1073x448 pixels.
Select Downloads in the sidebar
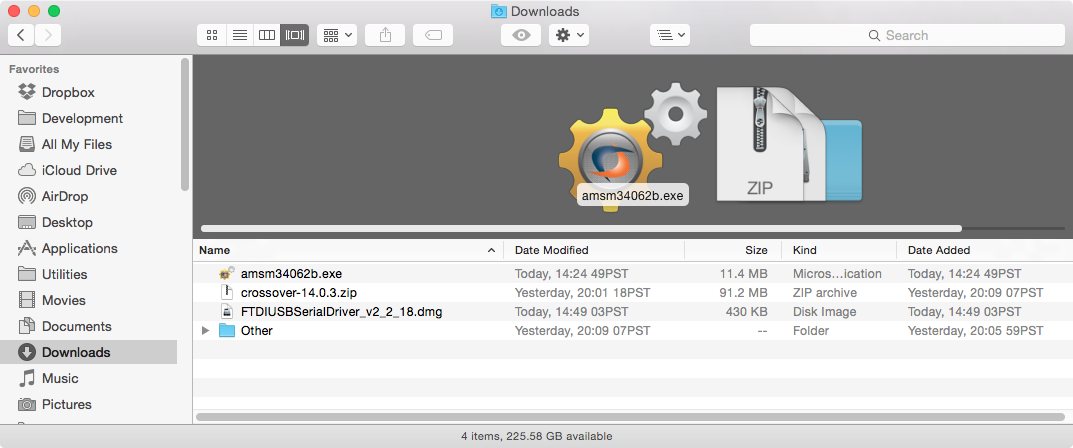click(88, 352)
